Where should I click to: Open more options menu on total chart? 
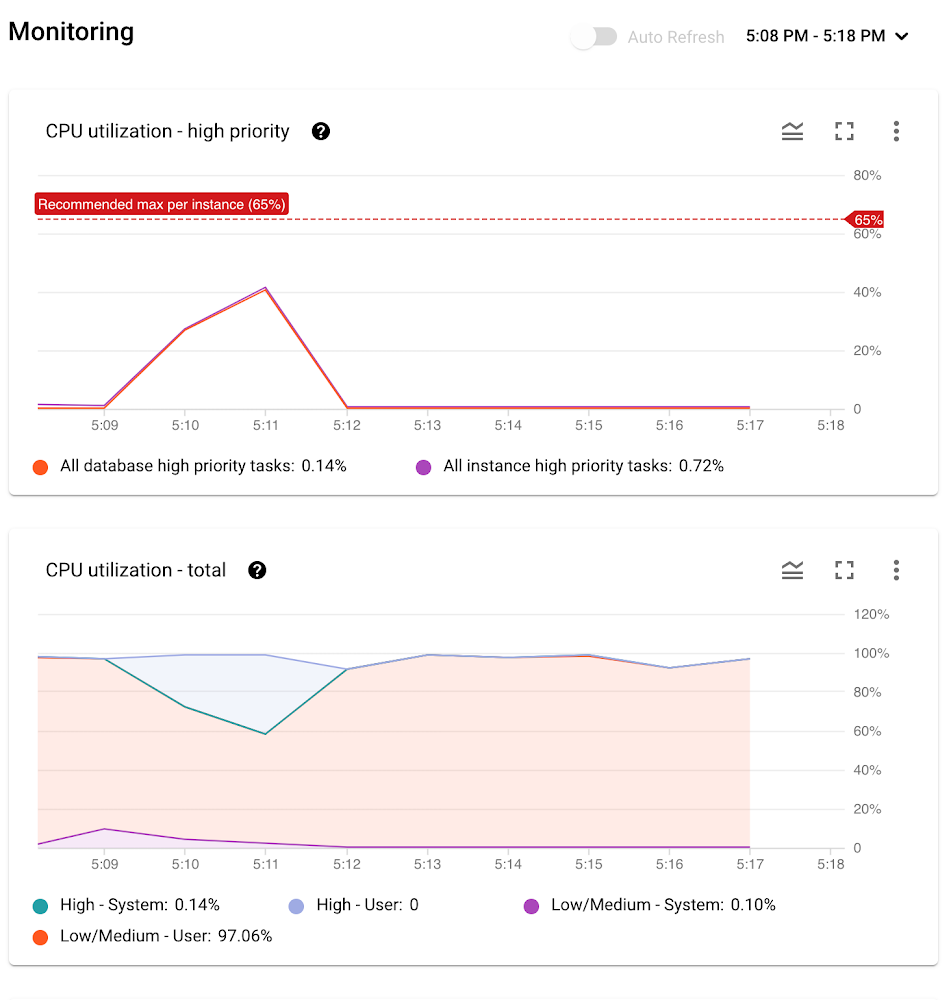[x=896, y=570]
